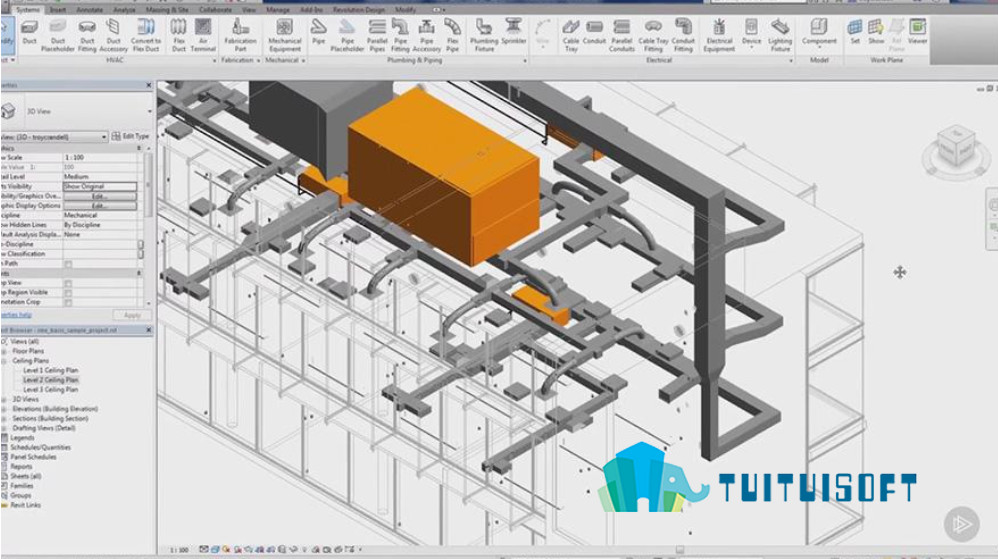Expand the Mechanical panel arrow
Screen dimensions: 998x559
[303, 60]
